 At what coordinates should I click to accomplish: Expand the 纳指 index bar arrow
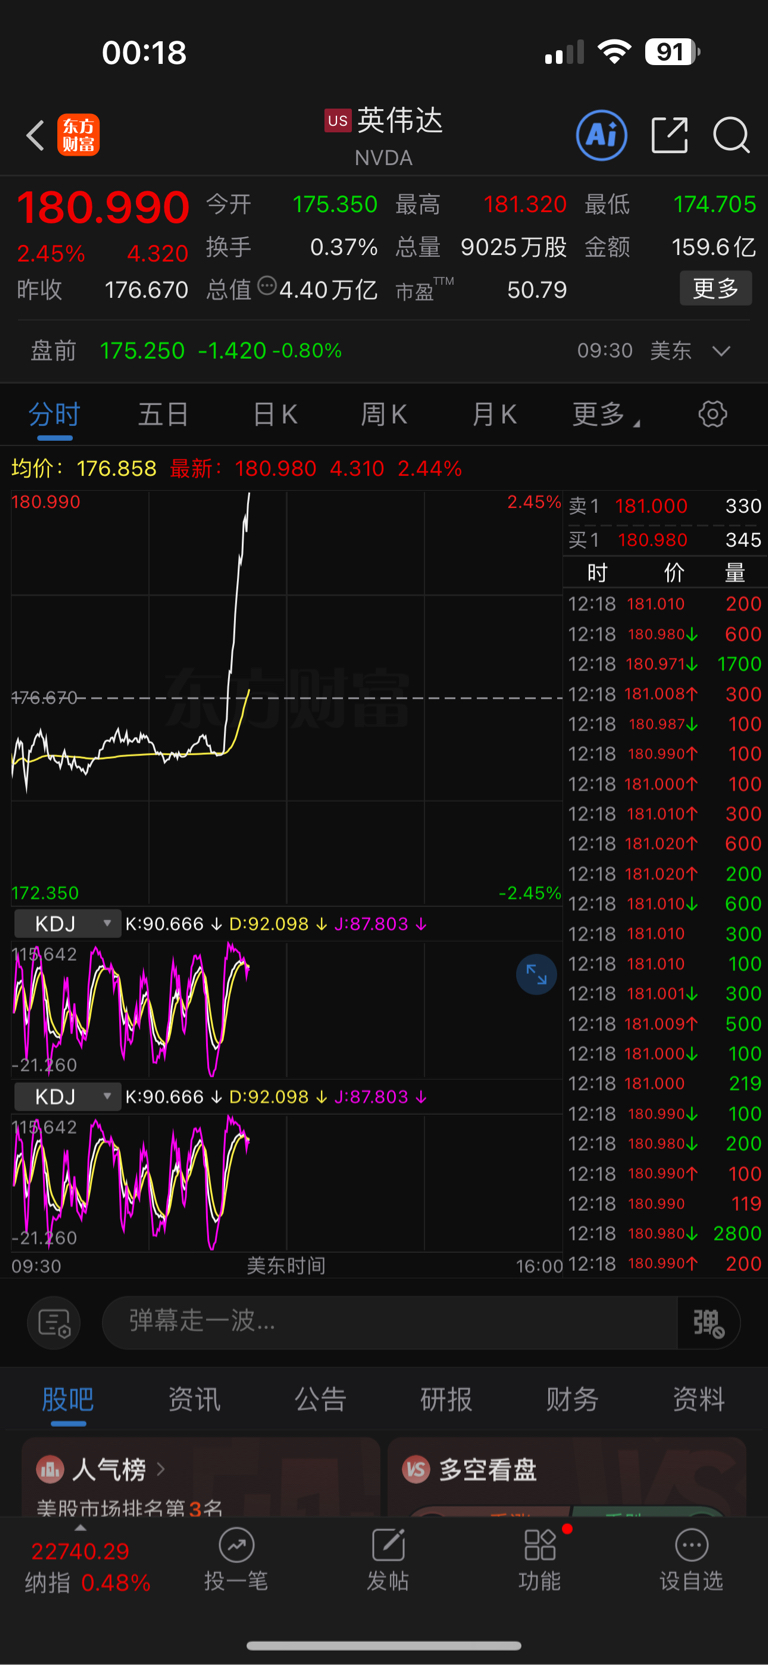point(80,1528)
